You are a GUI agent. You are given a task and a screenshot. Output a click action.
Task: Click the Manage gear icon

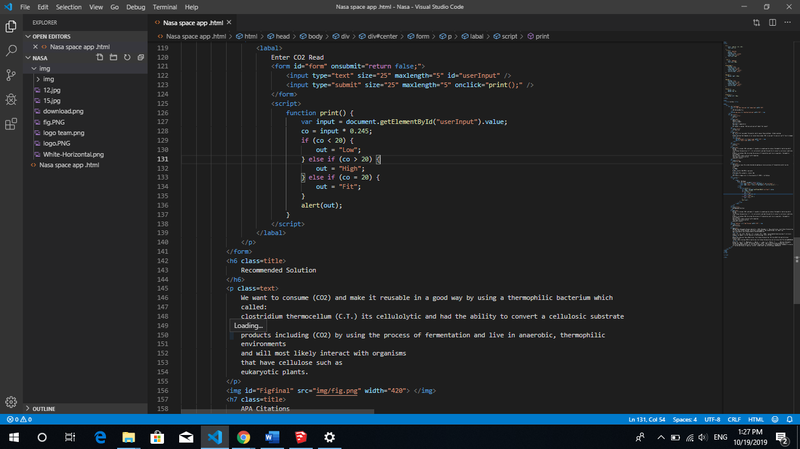point(11,401)
